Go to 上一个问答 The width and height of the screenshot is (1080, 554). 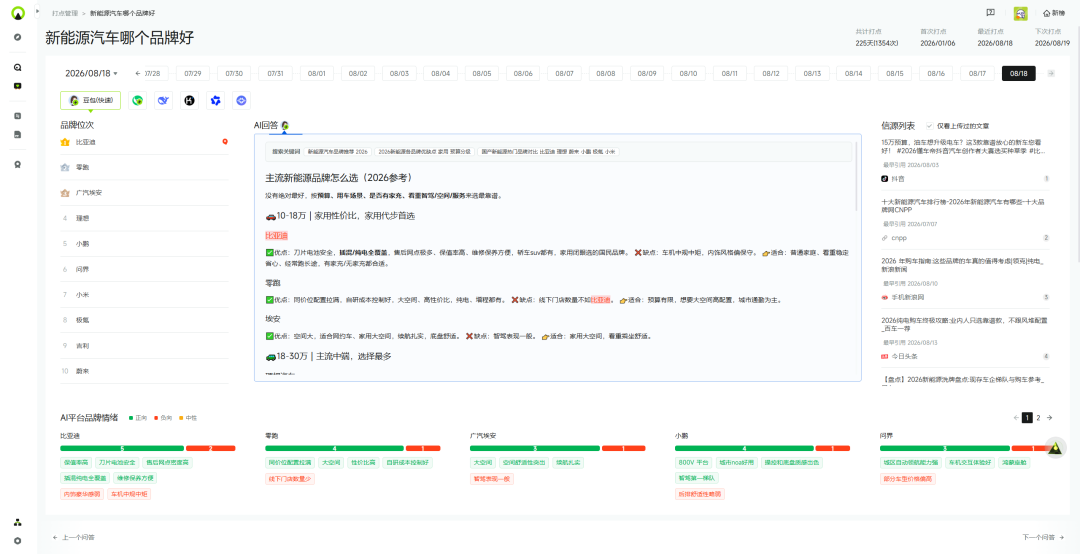(x=74, y=537)
